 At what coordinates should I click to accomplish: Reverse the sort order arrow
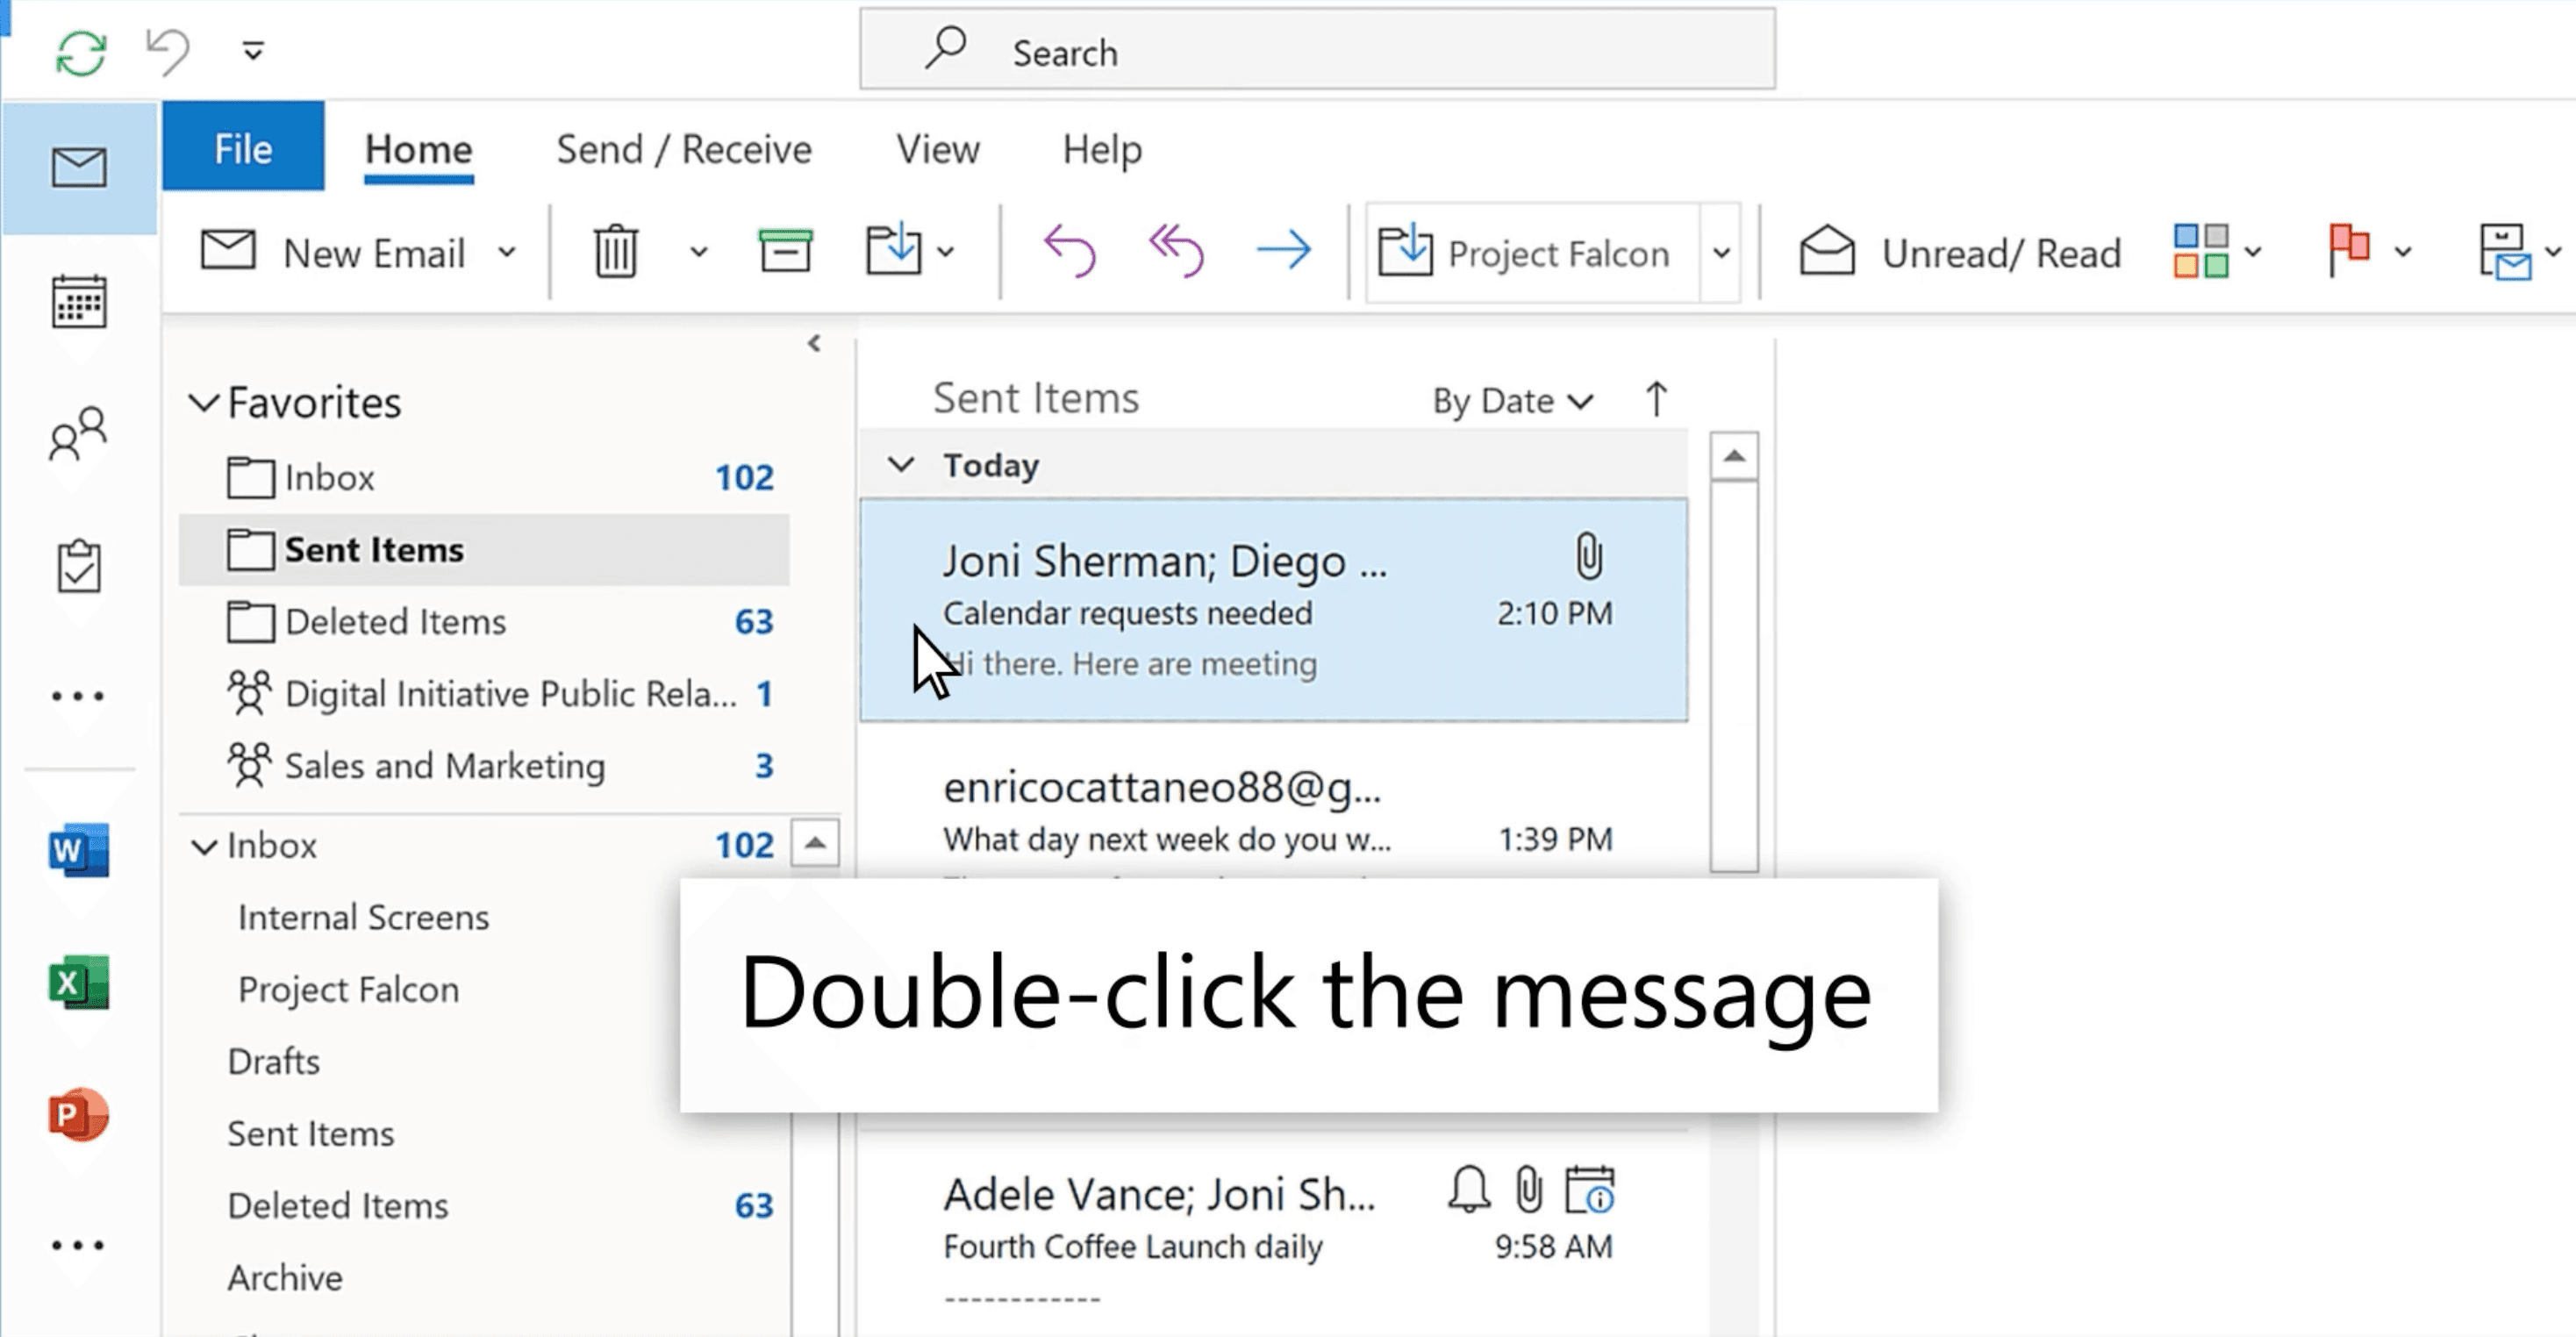click(1656, 399)
